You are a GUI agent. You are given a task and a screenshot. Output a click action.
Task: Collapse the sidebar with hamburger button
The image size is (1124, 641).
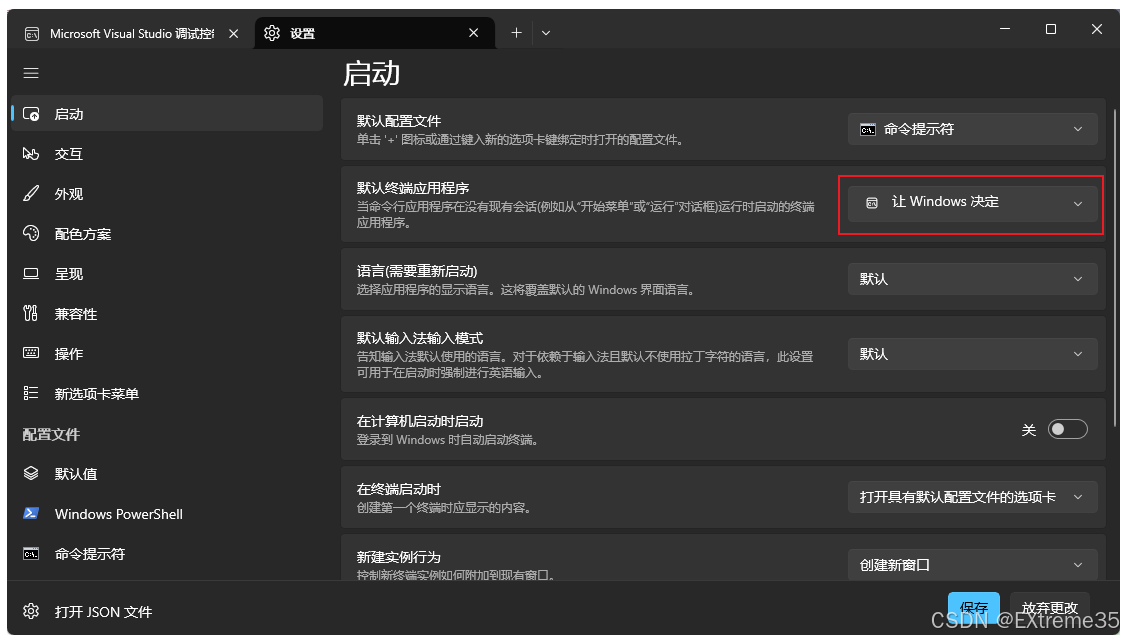point(30,72)
